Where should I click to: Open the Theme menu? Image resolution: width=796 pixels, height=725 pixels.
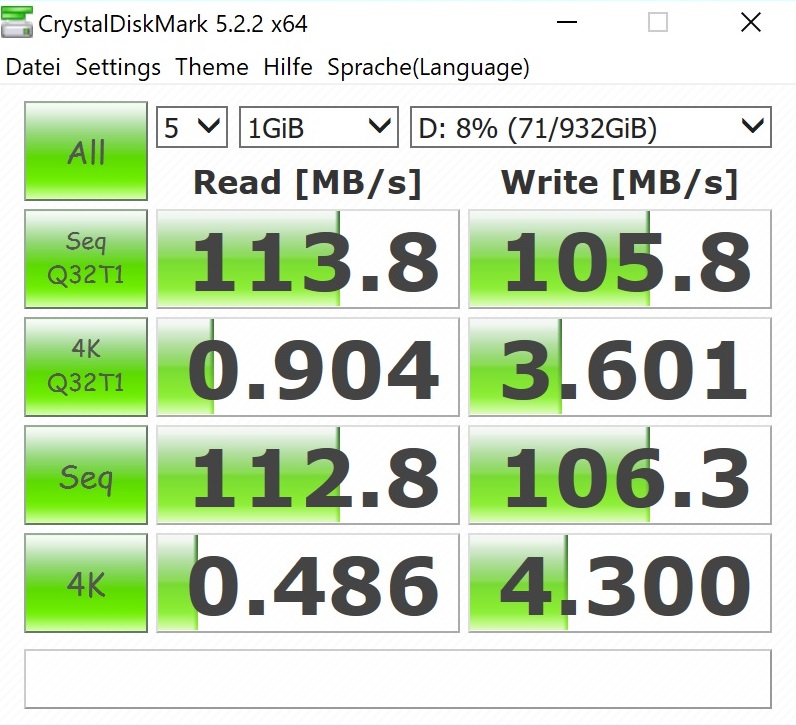212,68
